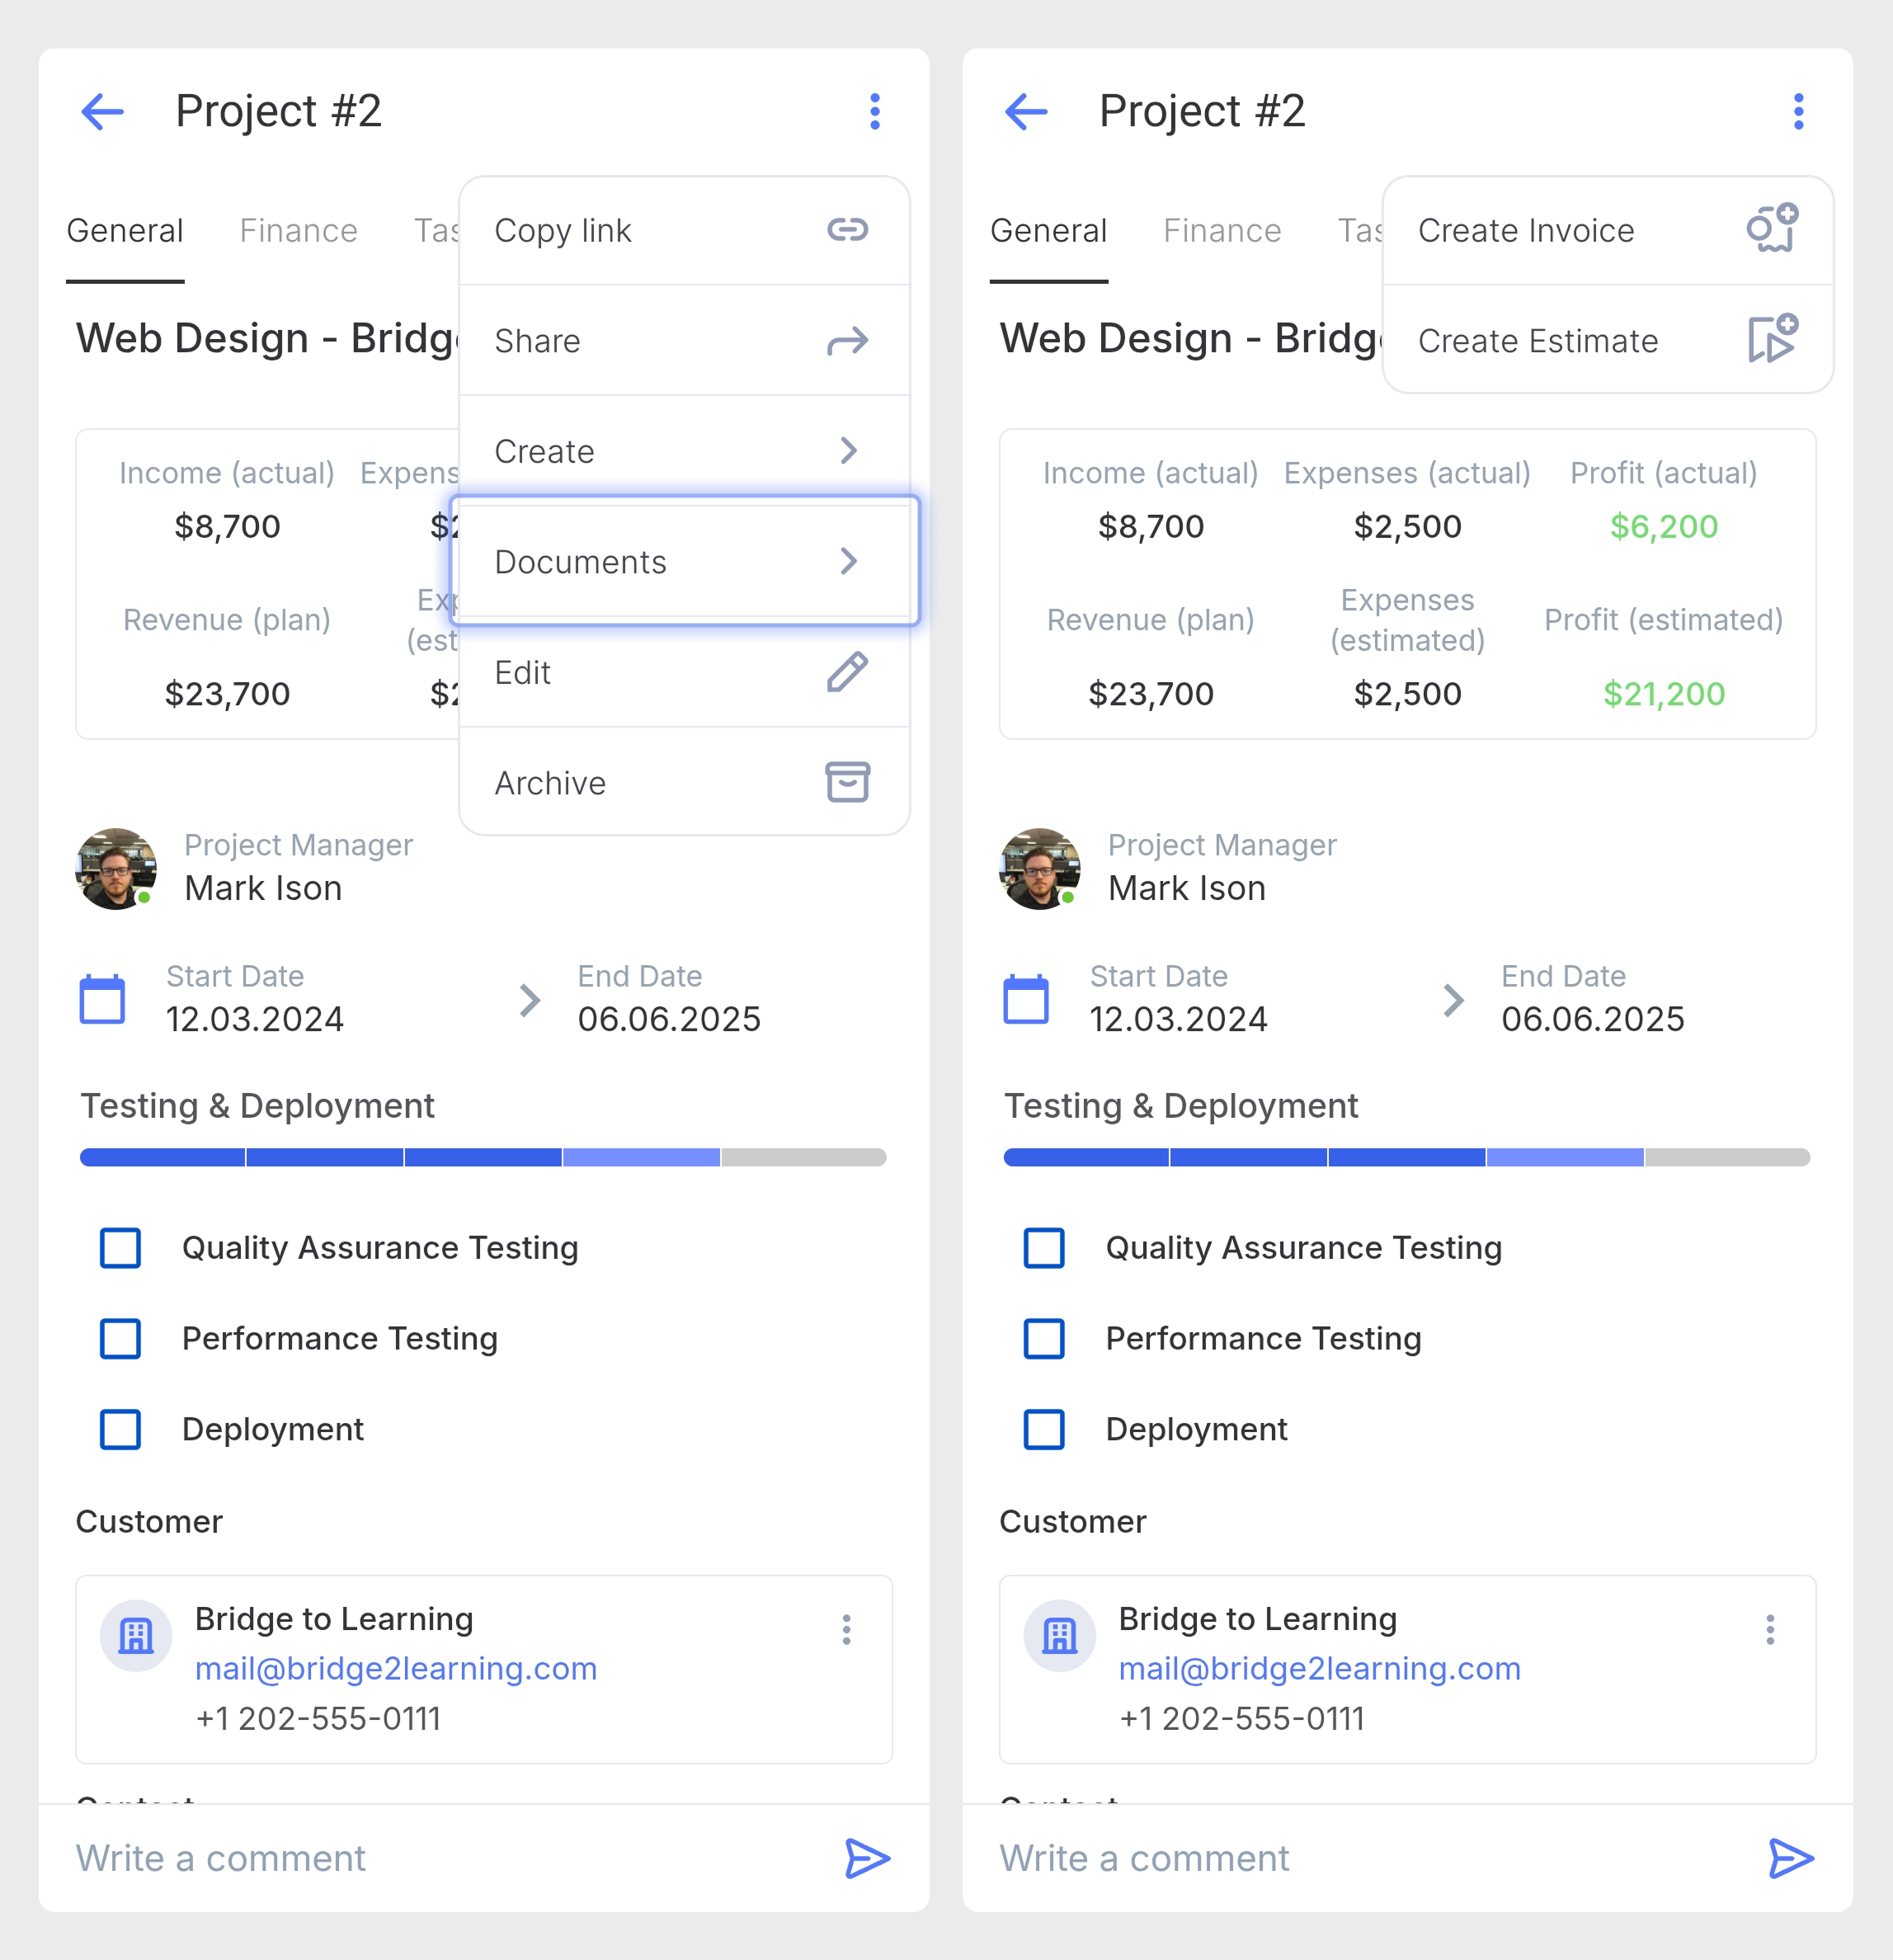Switch to Finance tab in left panel
The width and height of the screenshot is (1893, 1960).
point(298,231)
